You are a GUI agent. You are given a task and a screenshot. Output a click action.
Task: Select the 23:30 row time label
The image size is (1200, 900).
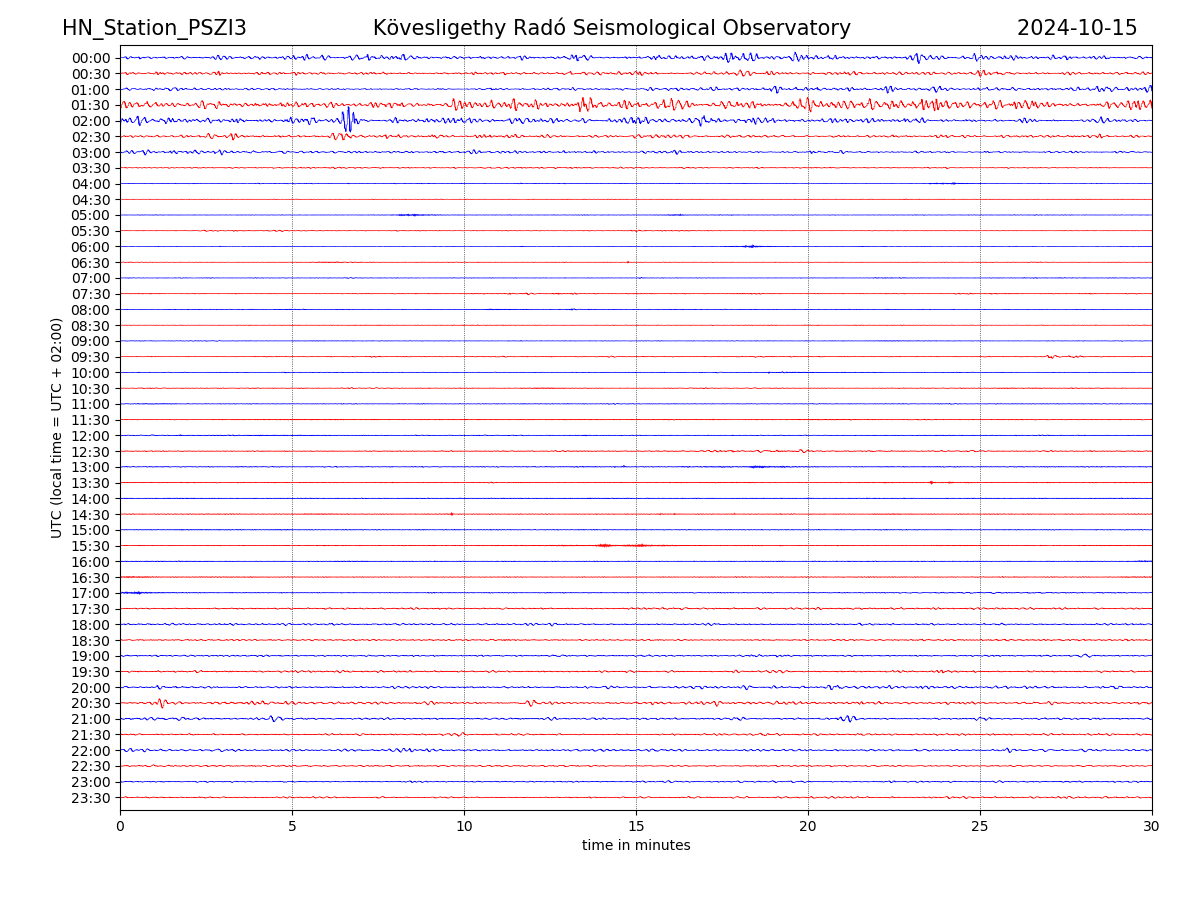[91, 798]
